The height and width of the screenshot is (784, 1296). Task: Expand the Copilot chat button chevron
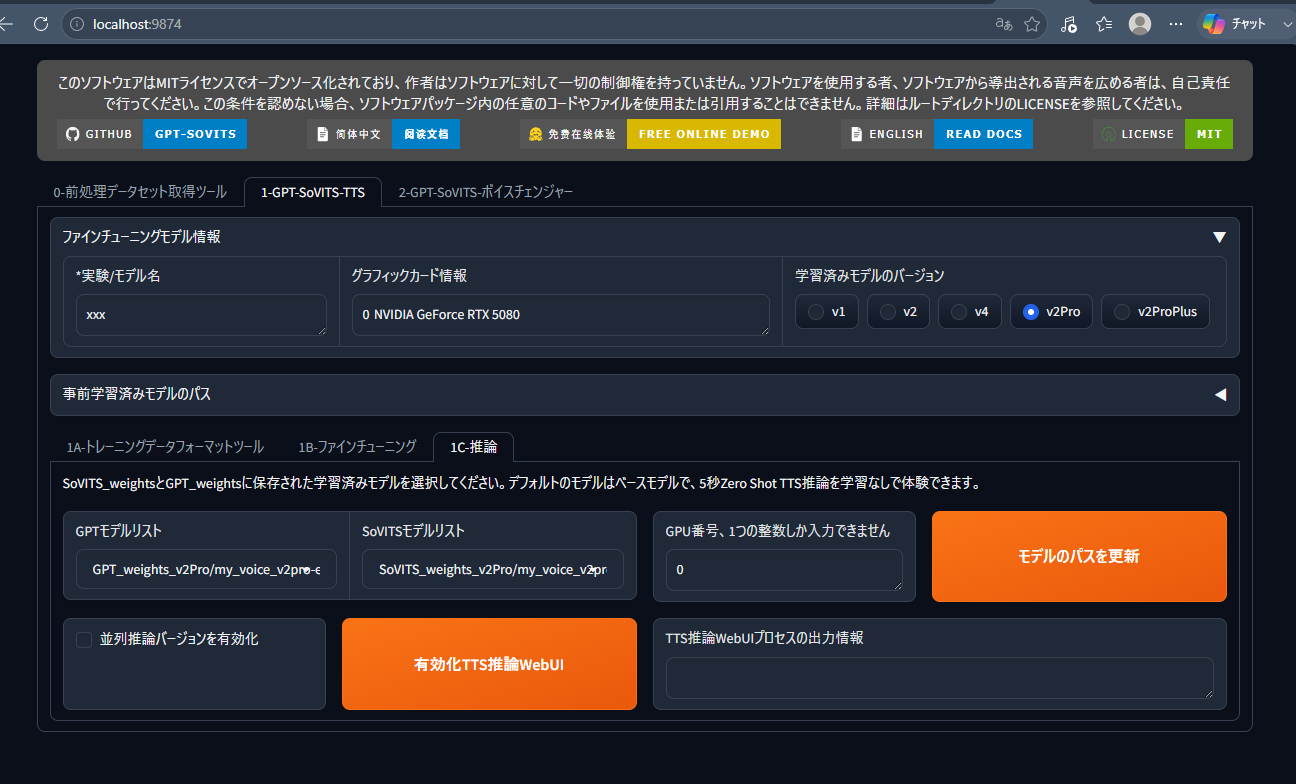[x=1287, y=24]
